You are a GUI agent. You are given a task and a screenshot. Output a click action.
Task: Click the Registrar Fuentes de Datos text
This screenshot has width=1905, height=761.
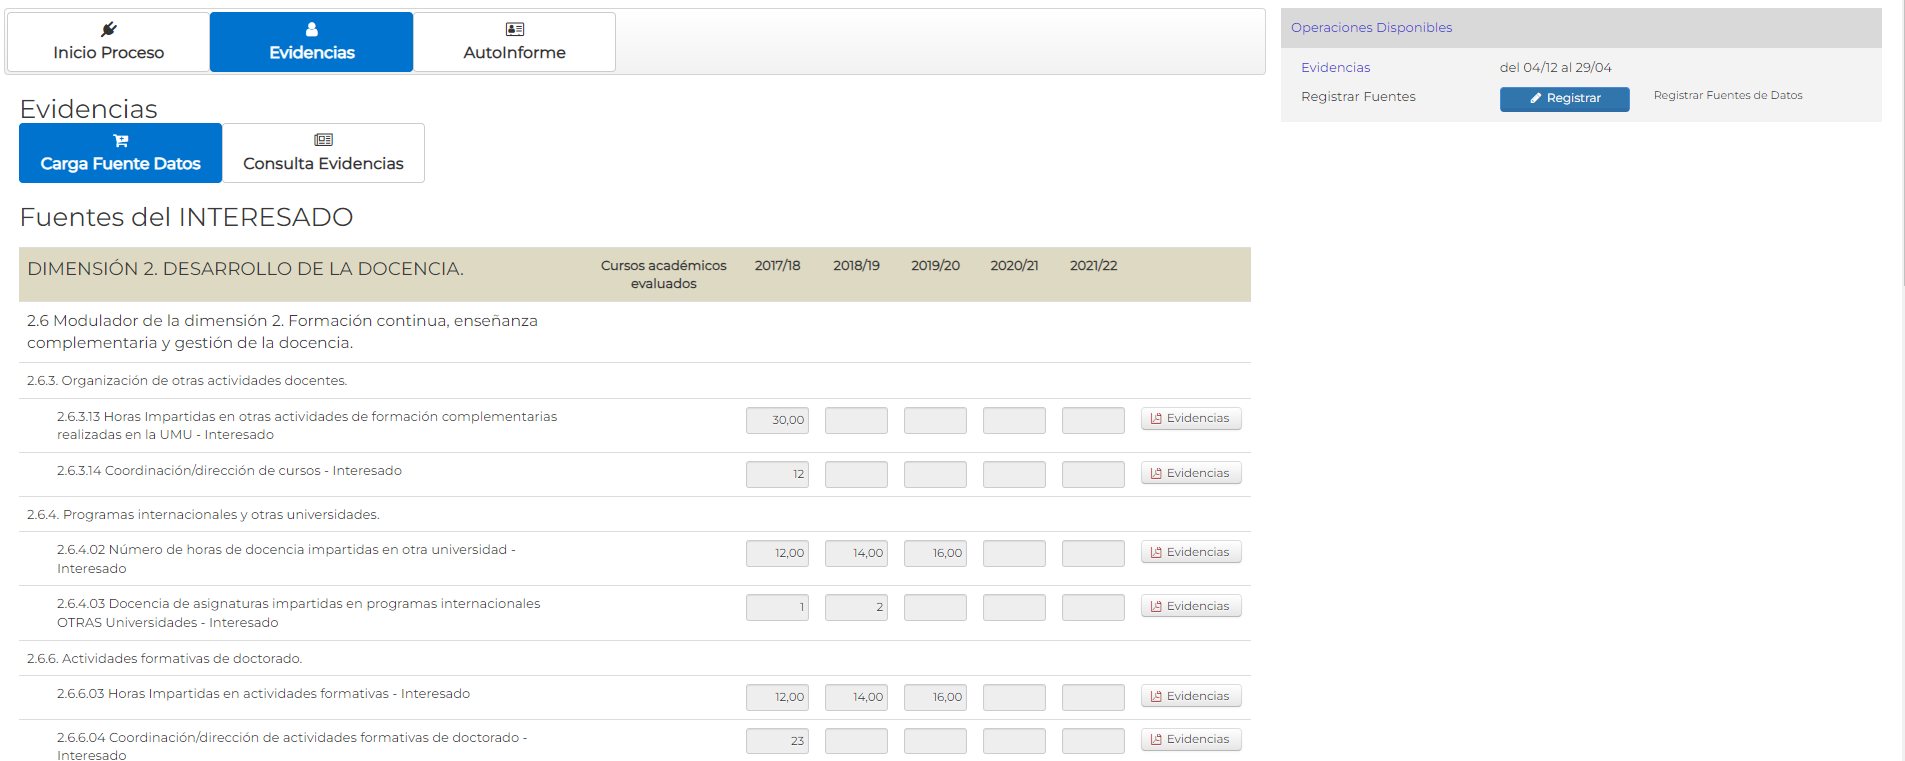pyautogui.click(x=1727, y=96)
